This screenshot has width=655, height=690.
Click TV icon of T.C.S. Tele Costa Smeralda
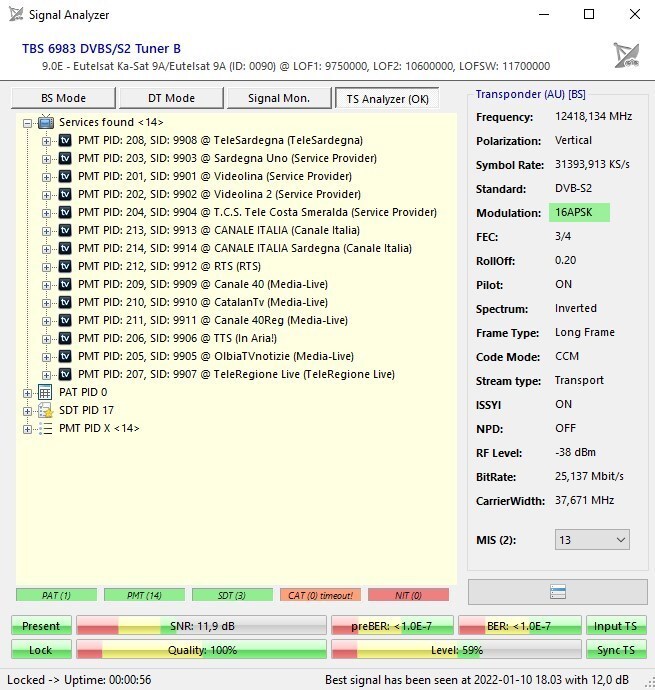65,213
